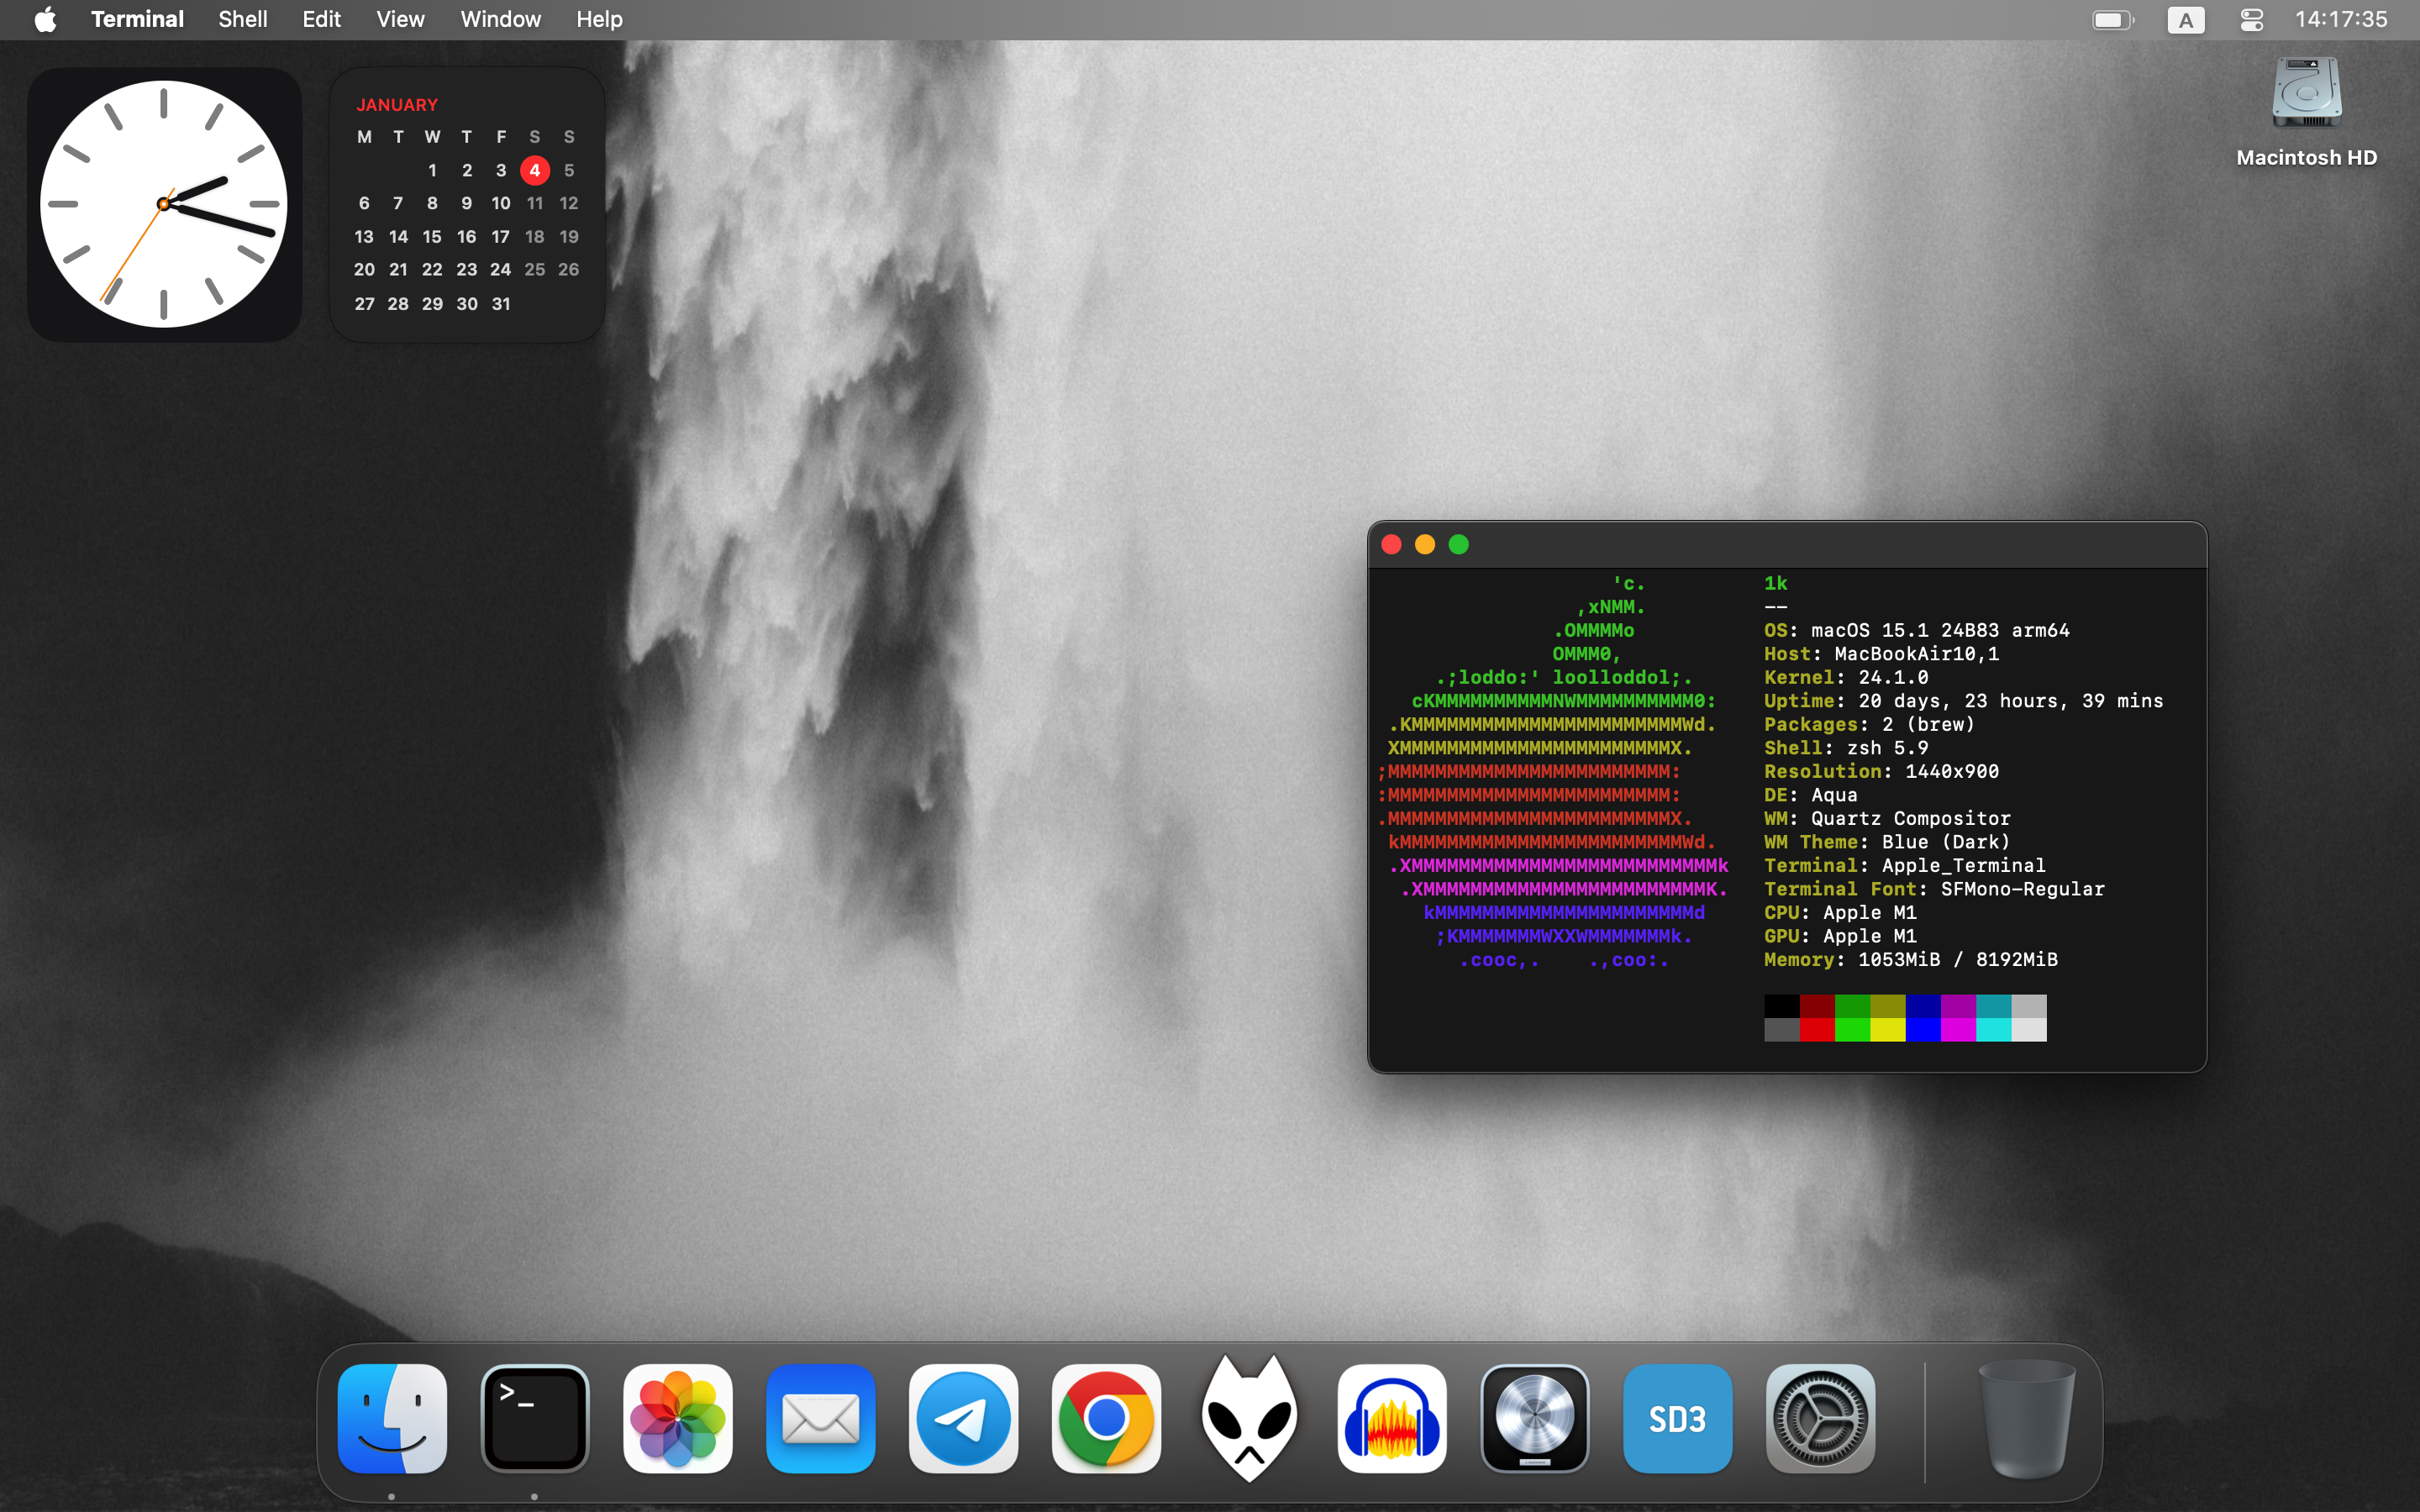Open System Settings gear icon

(x=1820, y=1418)
